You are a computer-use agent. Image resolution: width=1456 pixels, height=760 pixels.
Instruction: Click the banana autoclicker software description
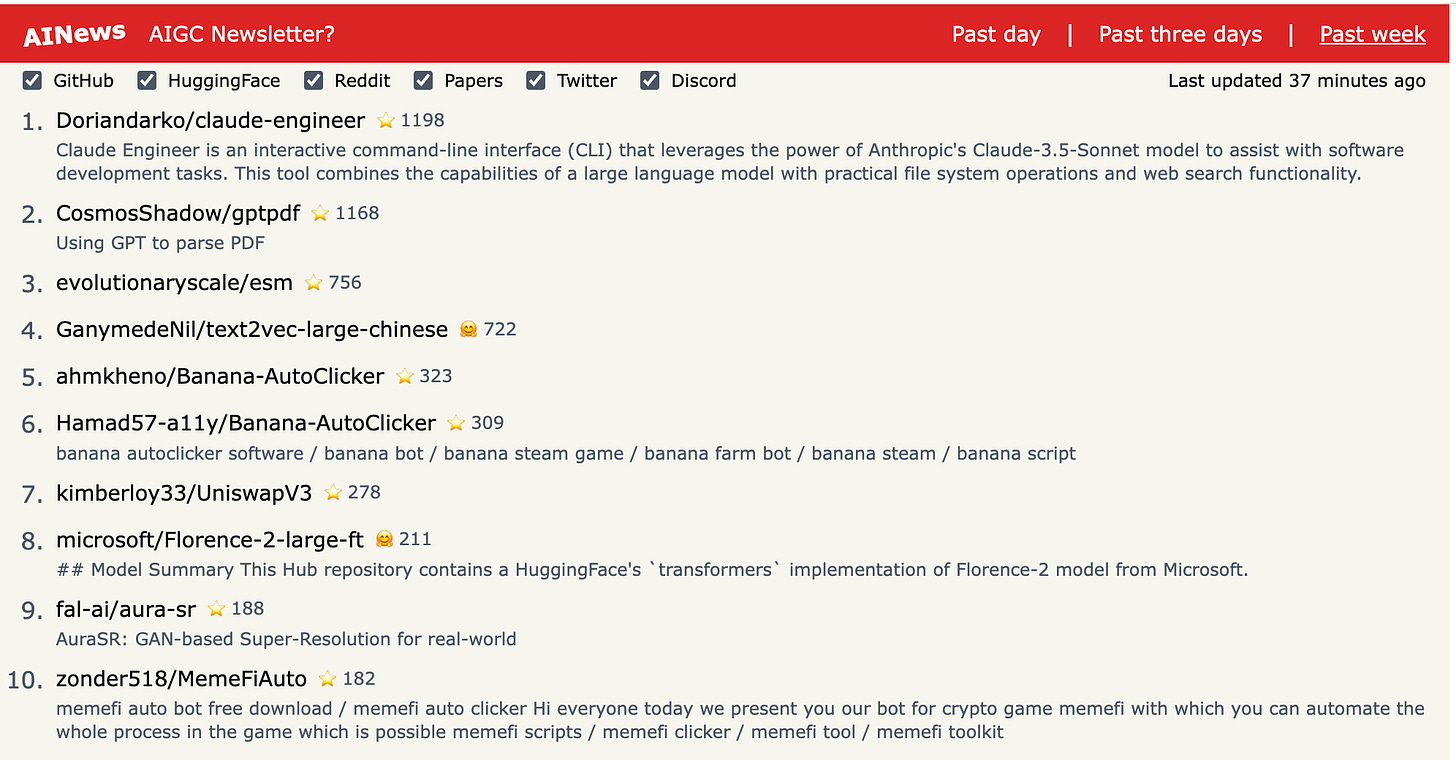[x=566, y=453]
